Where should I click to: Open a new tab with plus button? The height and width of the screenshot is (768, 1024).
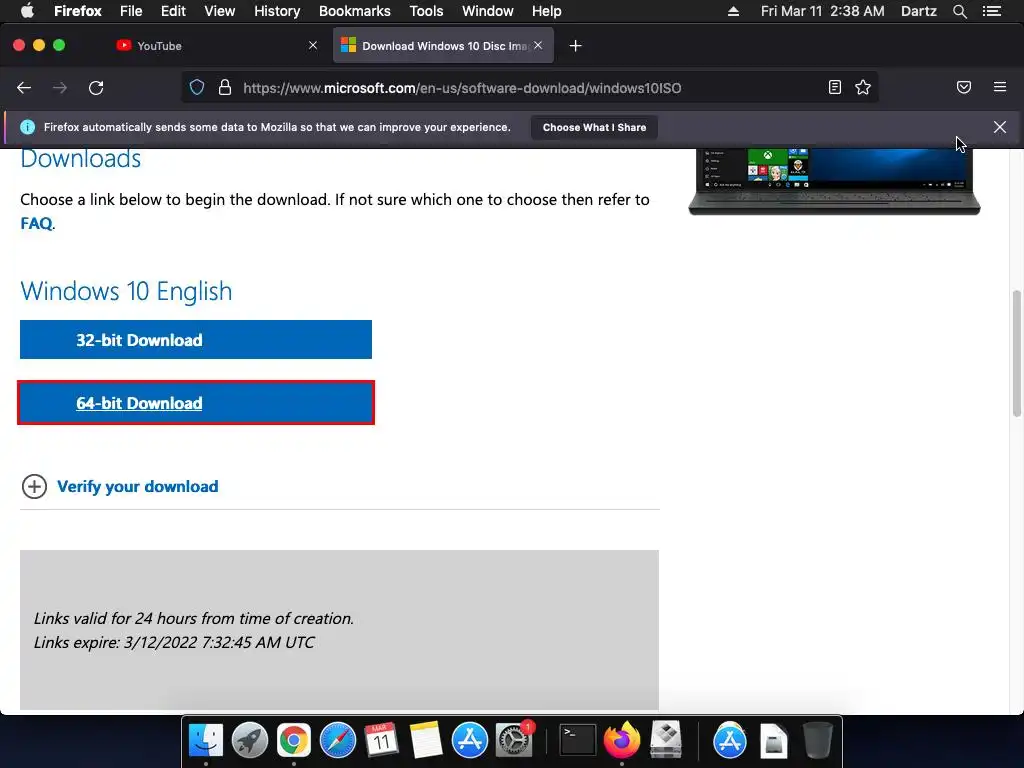pyautogui.click(x=575, y=46)
